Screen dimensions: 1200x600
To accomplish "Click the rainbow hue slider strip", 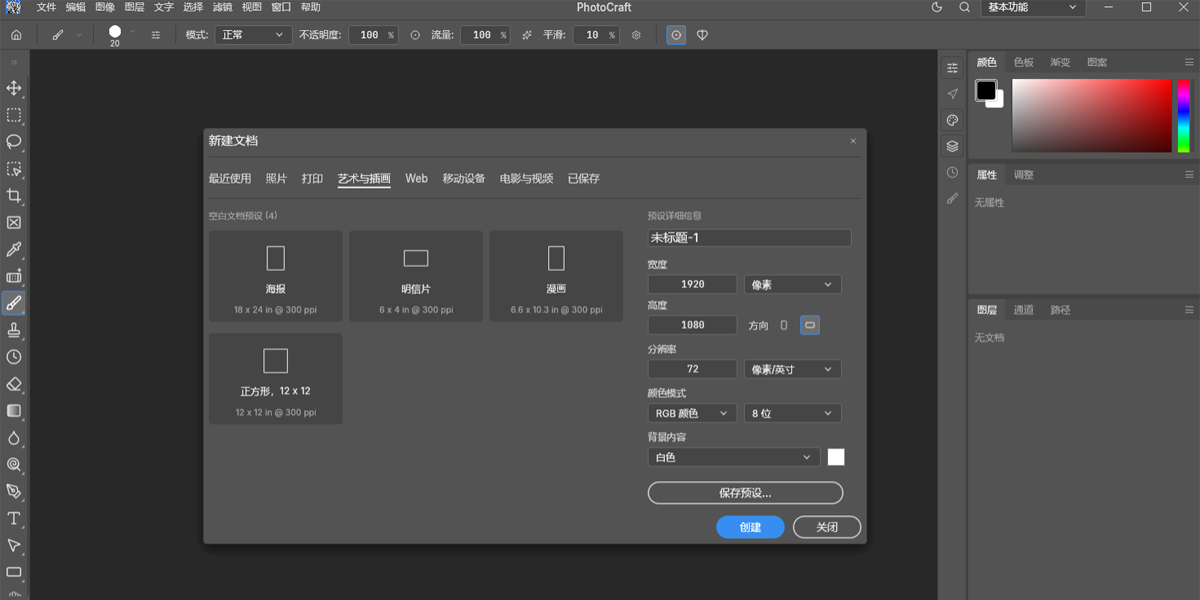I will click(1183, 116).
